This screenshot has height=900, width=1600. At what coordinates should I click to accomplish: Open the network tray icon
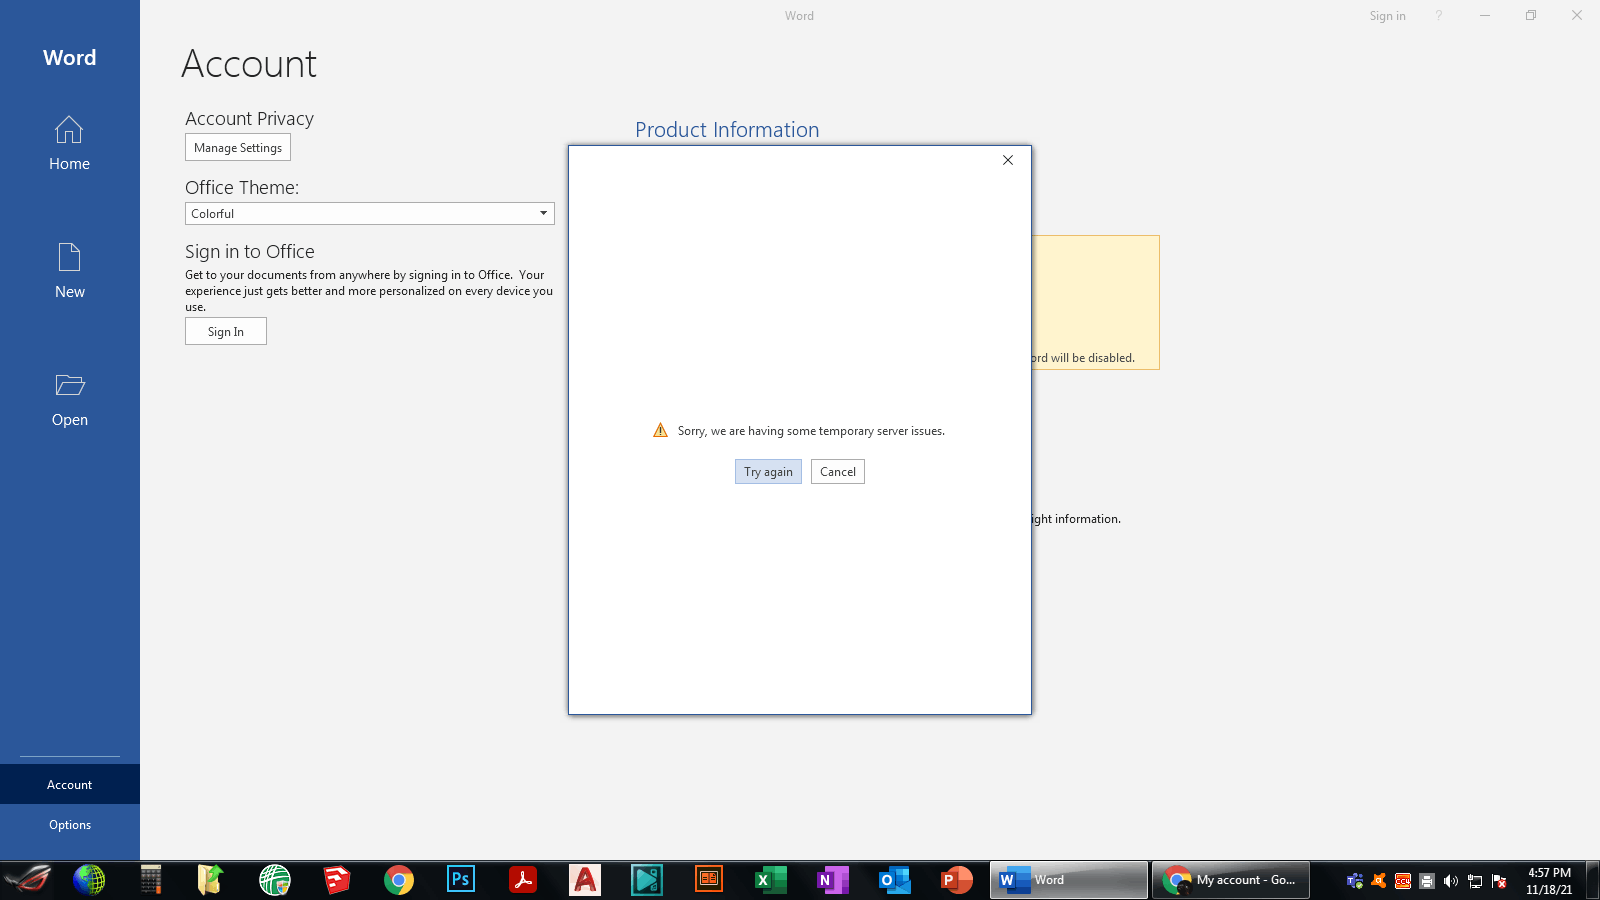(x=1475, y=881)
